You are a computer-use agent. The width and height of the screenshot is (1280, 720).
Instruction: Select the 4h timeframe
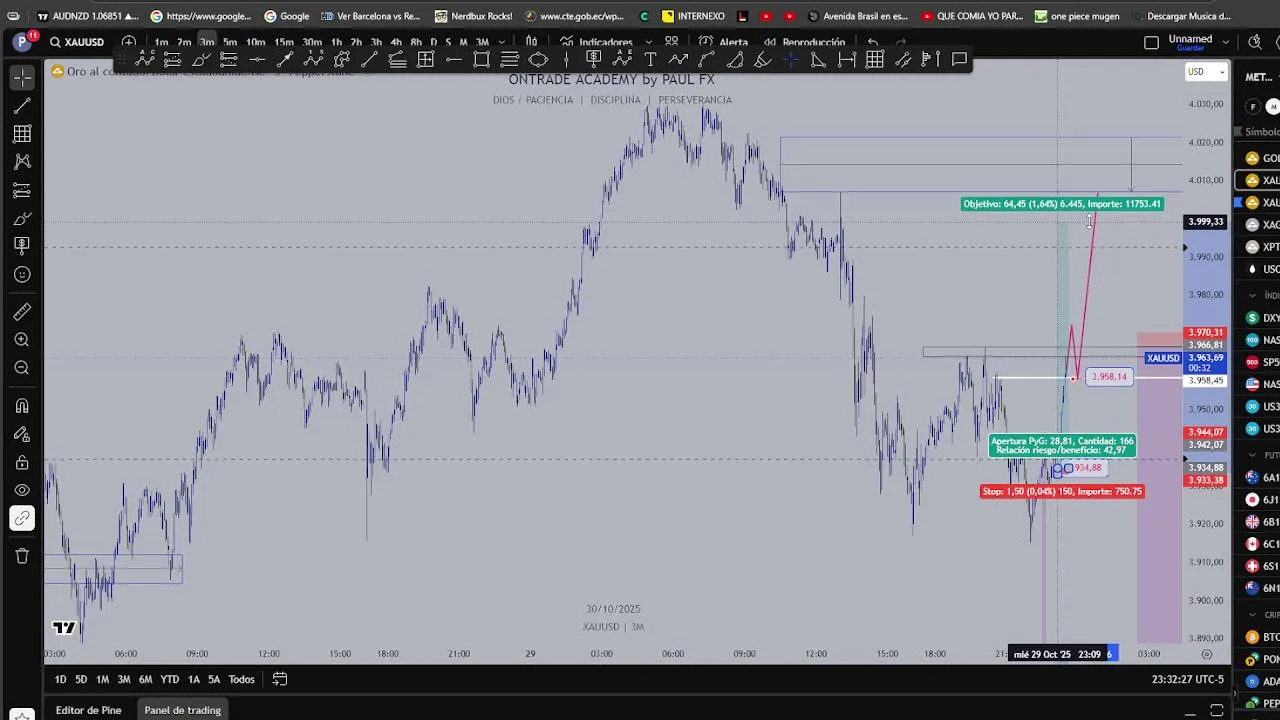[396, 42]
